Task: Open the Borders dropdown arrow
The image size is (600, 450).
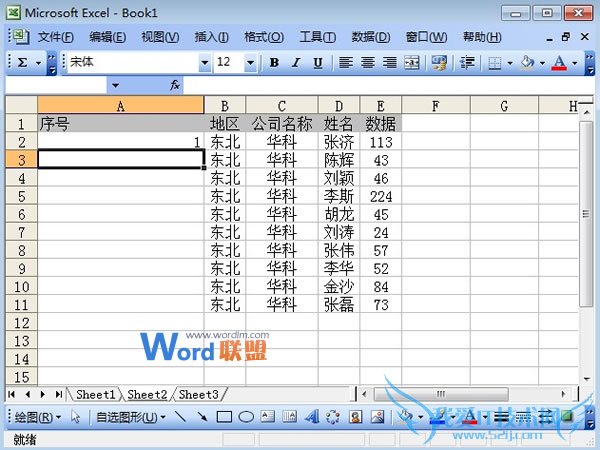Action: (510, 63)
